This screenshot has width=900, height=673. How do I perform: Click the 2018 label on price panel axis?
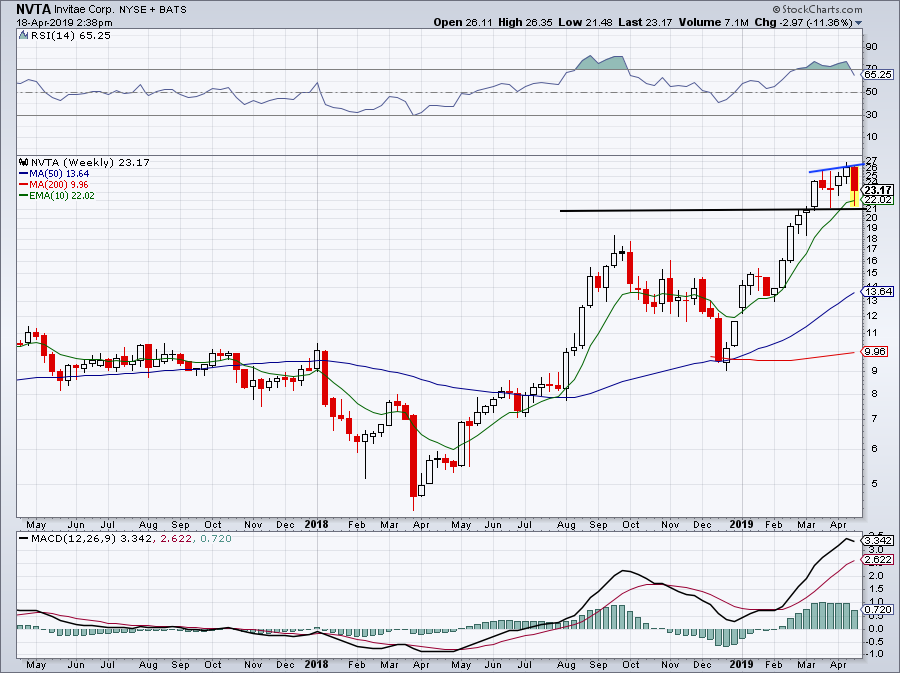coord(316,524)
